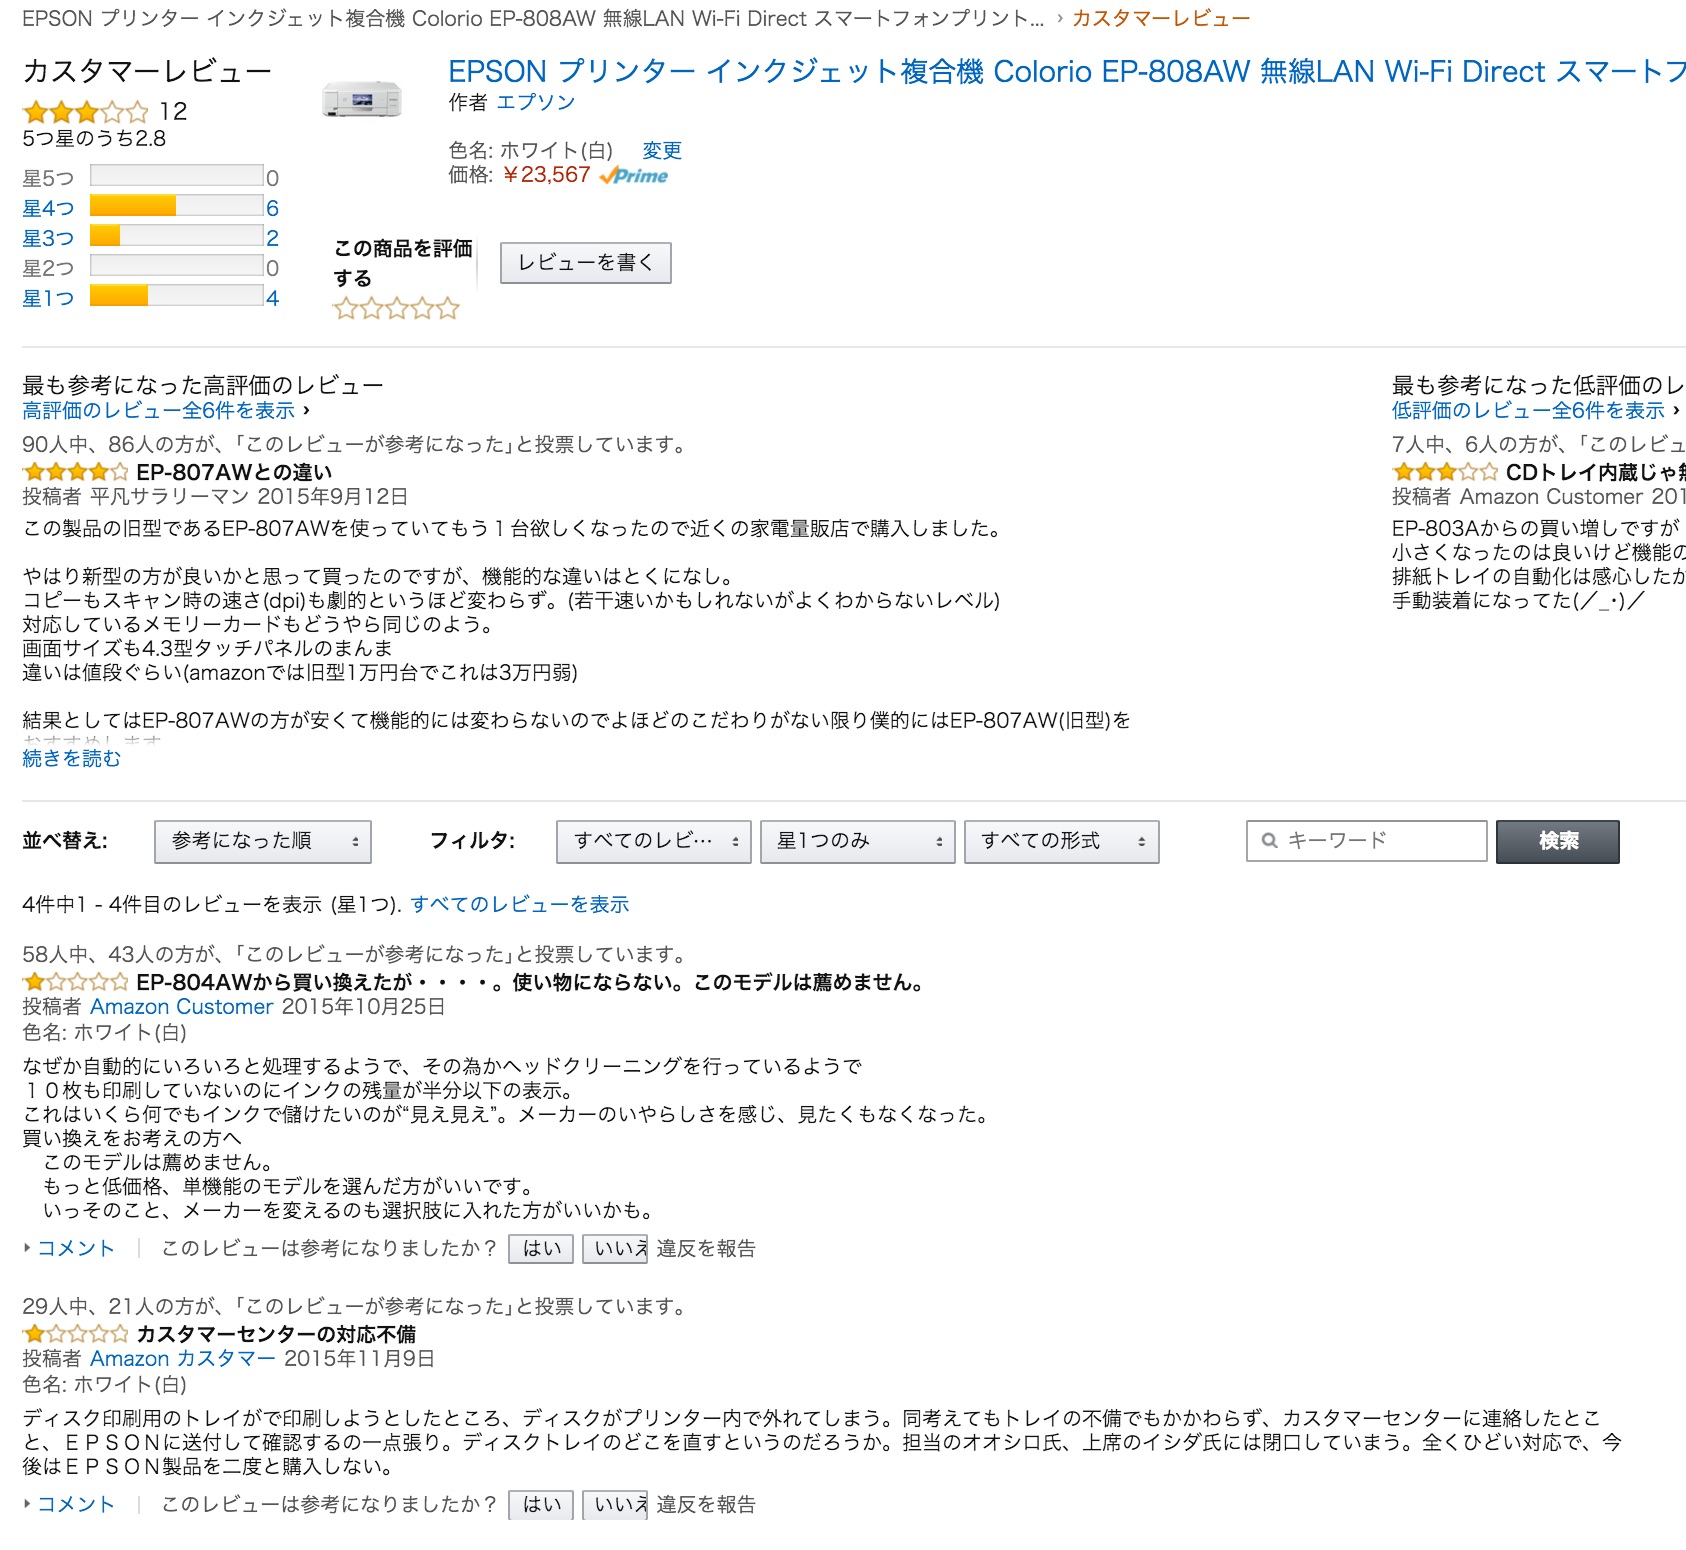Screen dimensions: 1686x1550
Task: Click the overall 2.8 star rating icon
Action: (85, 111)
